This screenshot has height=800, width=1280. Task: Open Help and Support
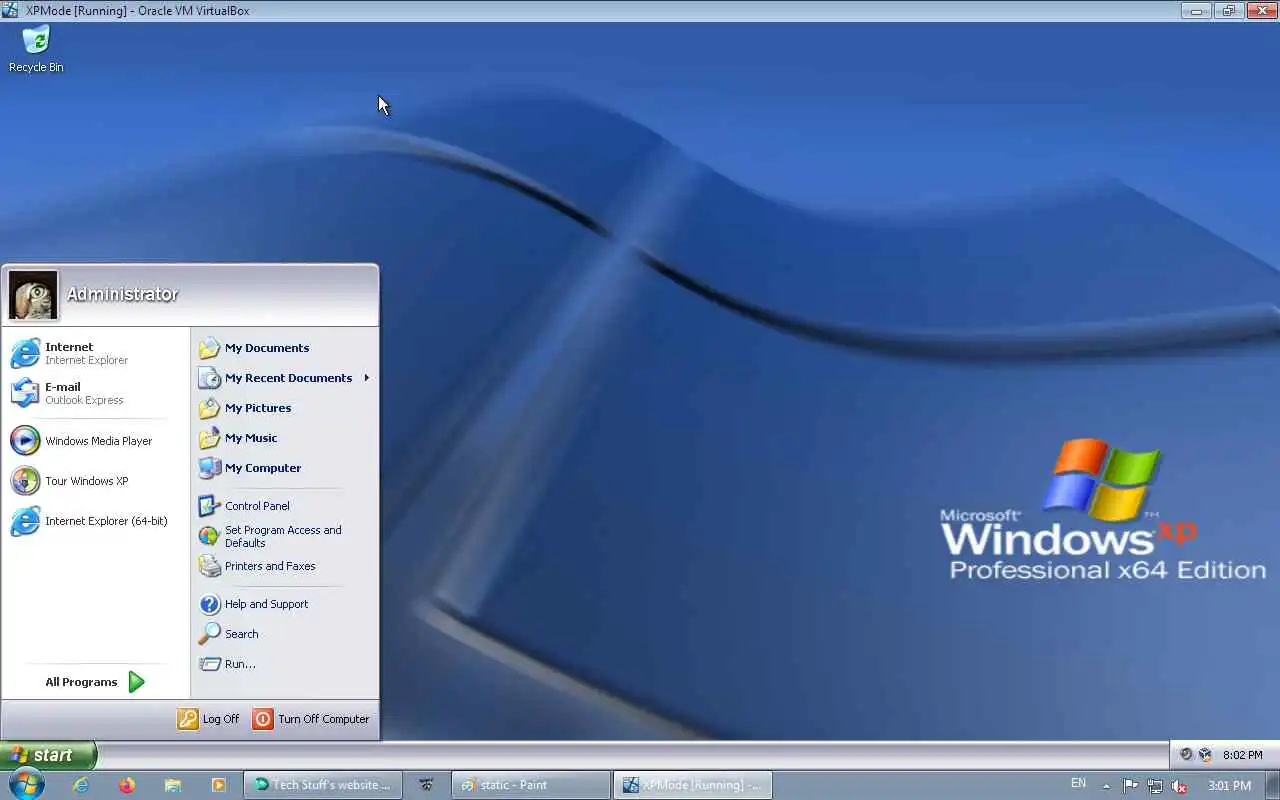coord(285,604)
